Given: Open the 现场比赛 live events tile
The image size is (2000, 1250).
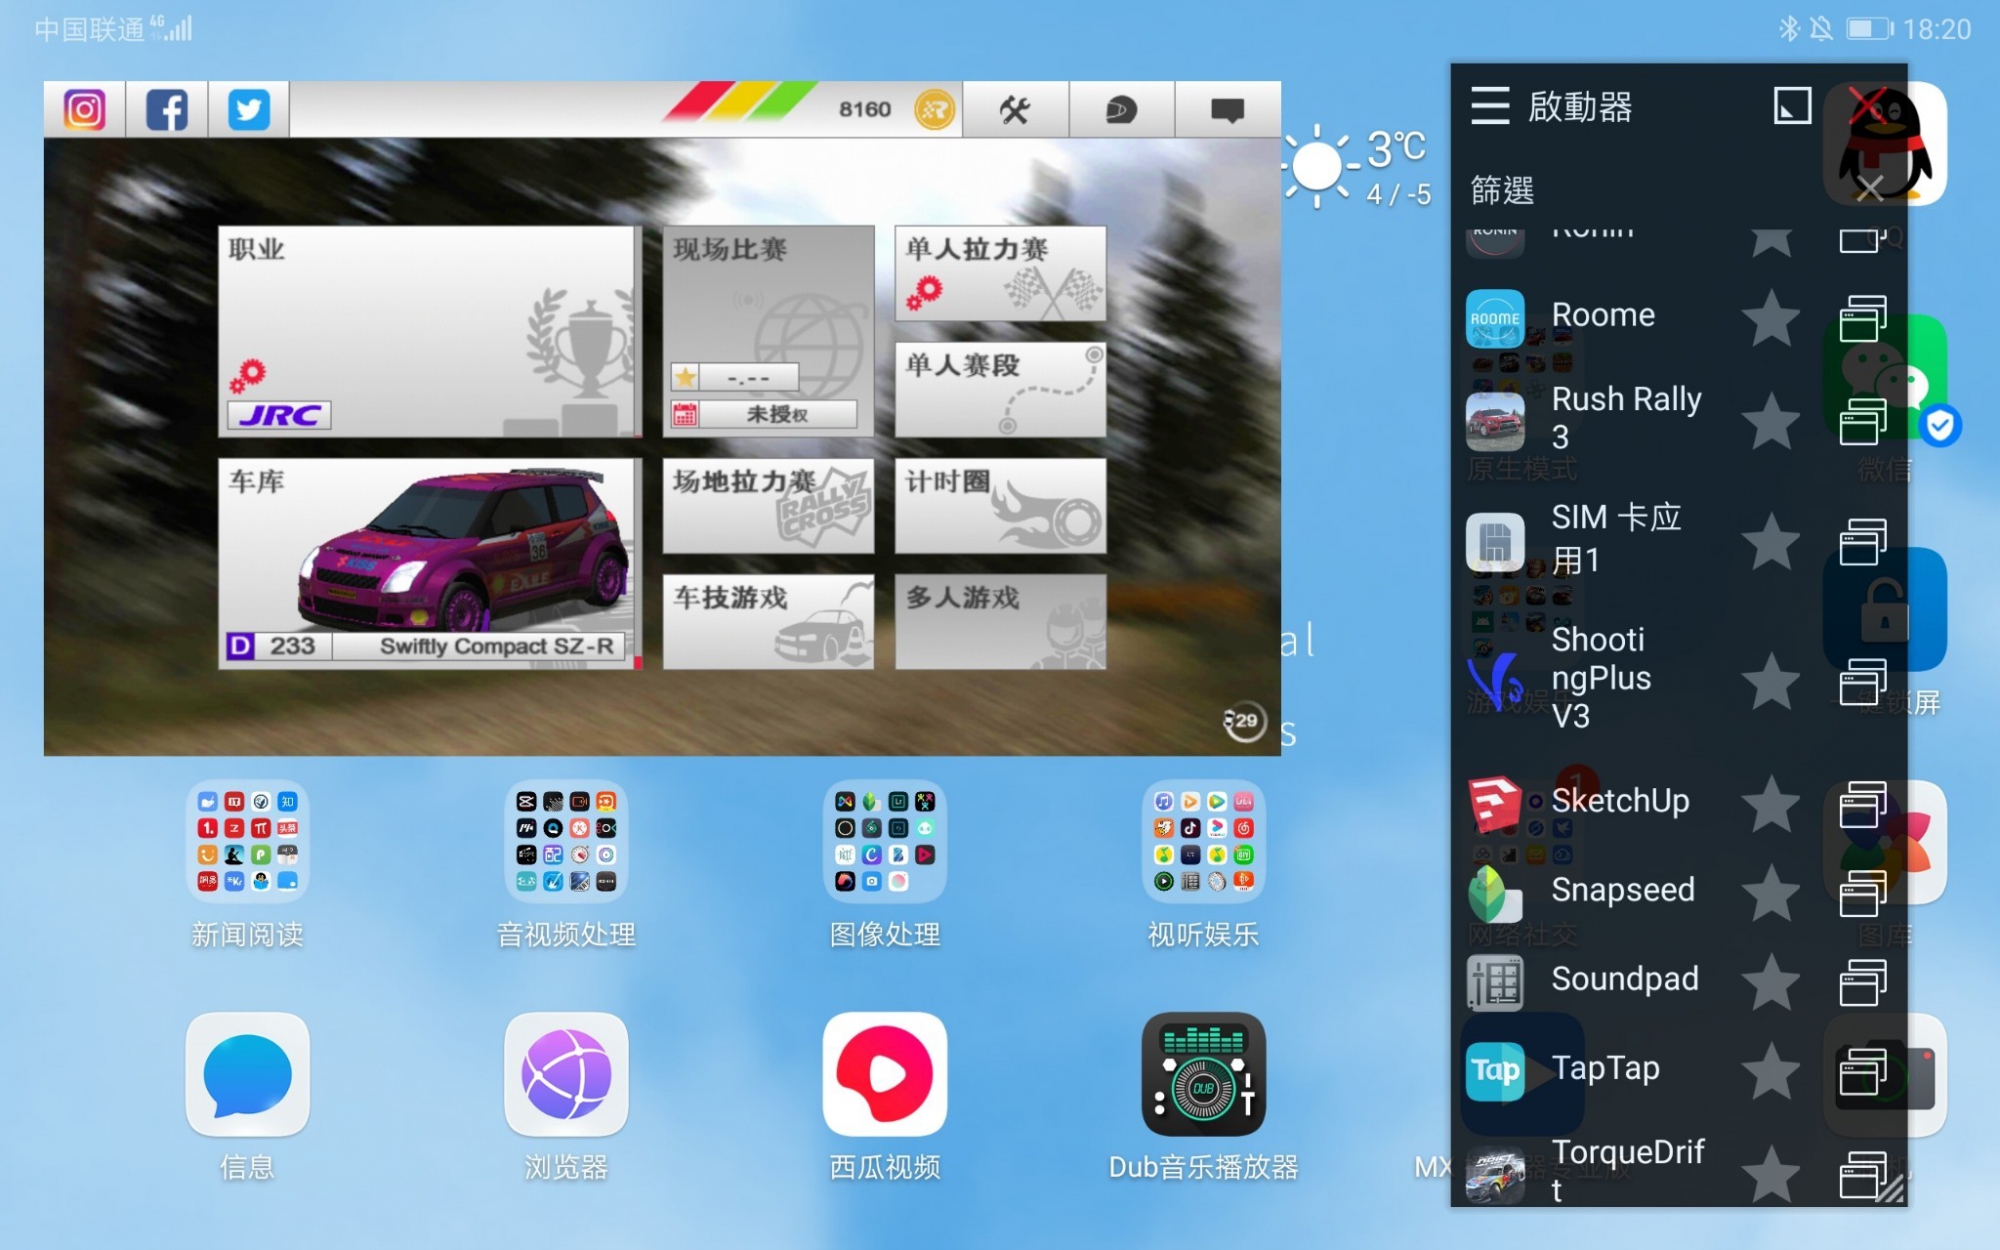Looking at the screenshot, I should [768, 331].
